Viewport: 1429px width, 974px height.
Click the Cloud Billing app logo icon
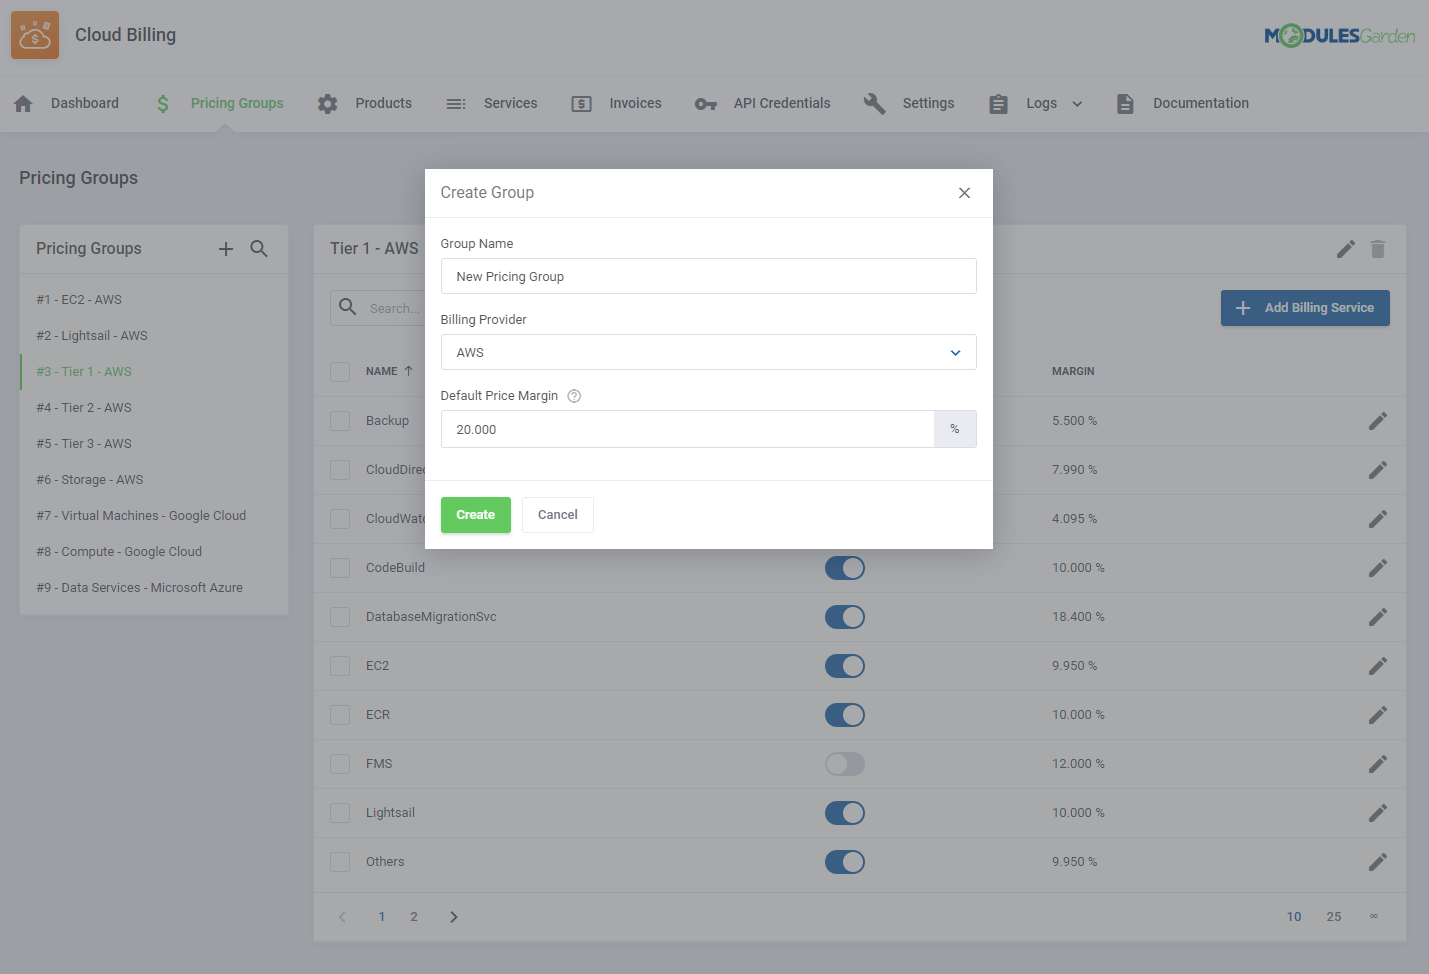pyautogui.click(x=35, y=35)
